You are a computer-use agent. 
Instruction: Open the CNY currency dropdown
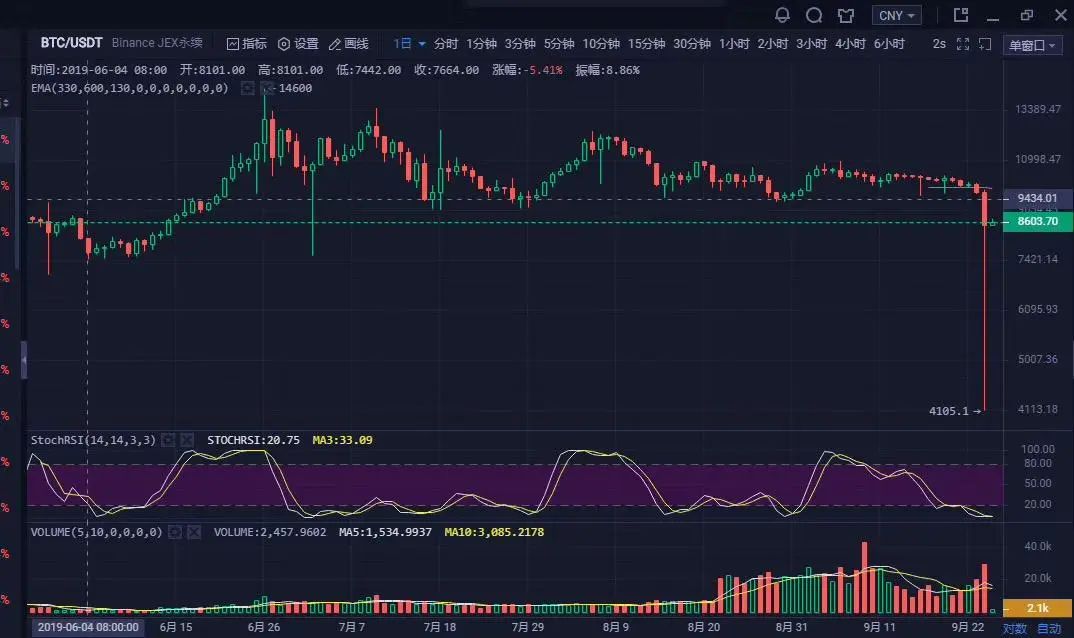click(895, 15)
